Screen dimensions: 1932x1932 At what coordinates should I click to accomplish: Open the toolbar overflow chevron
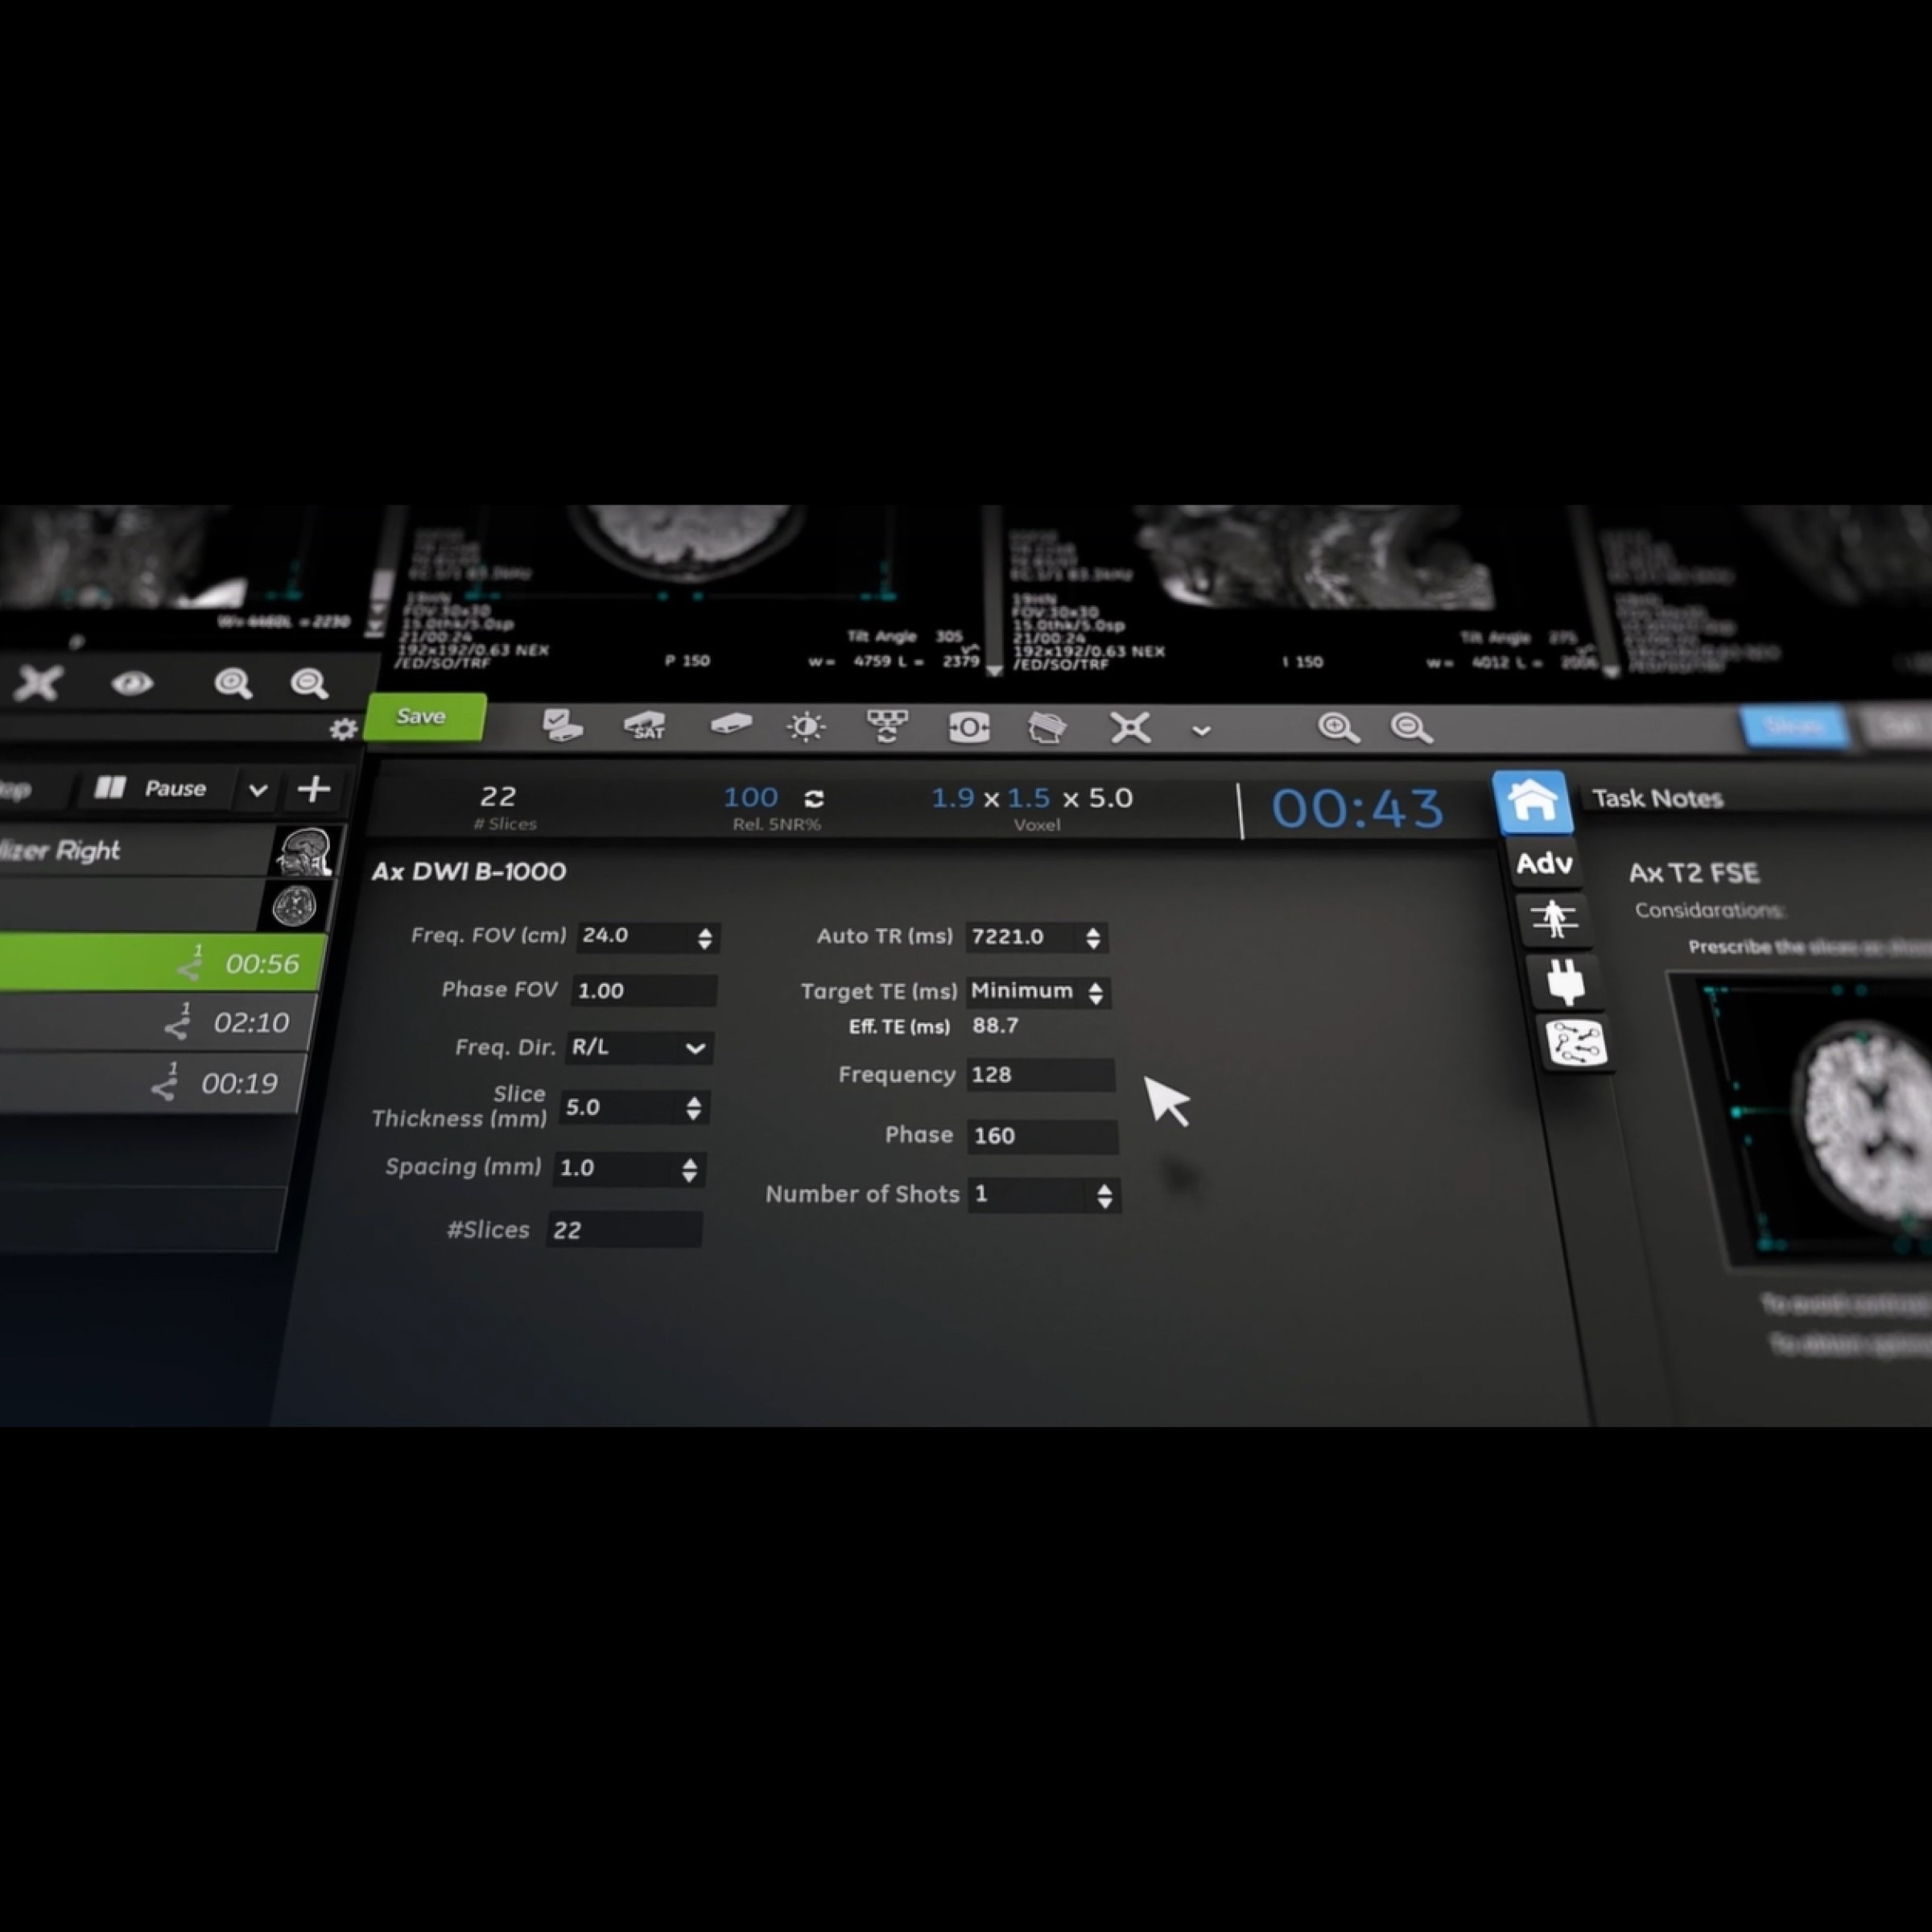[1201, 731]
